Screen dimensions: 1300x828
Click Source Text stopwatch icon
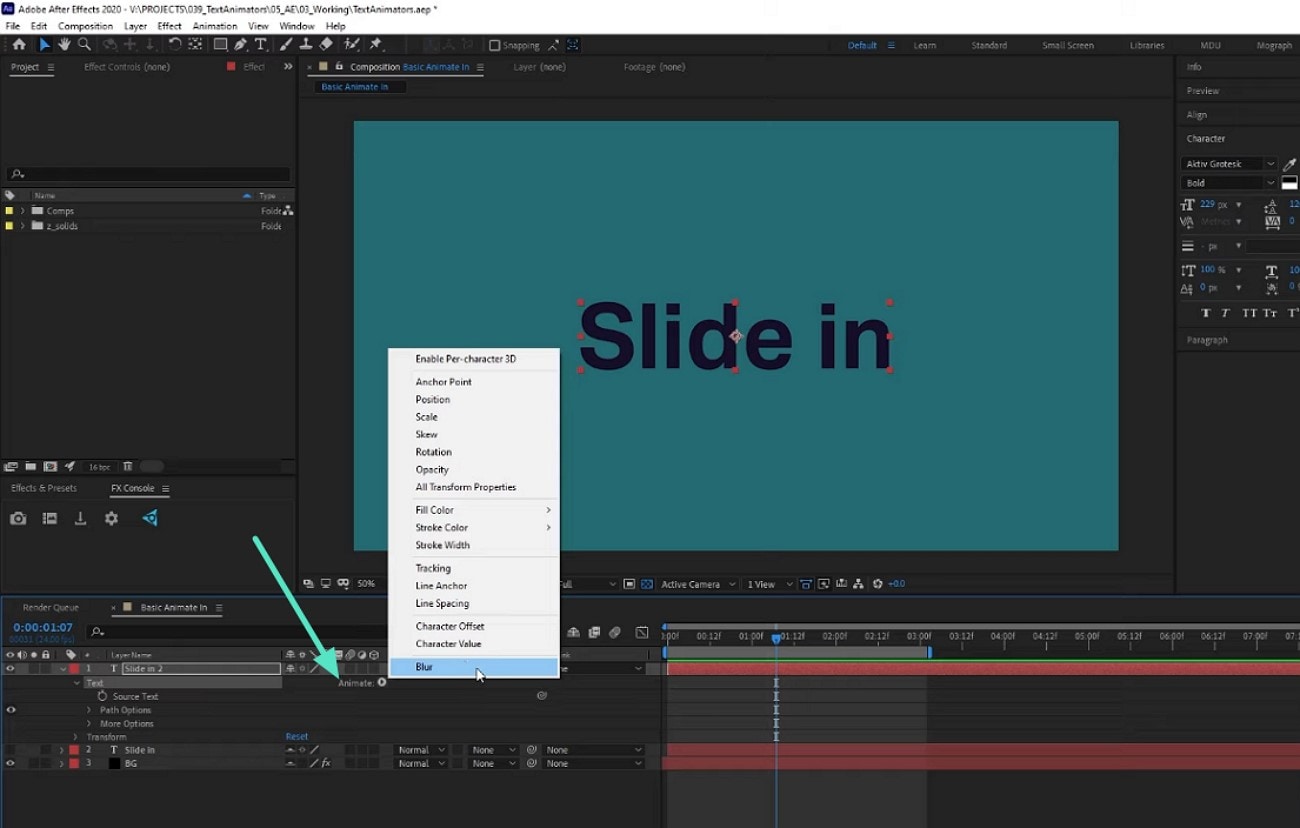[x=103, y=696]
